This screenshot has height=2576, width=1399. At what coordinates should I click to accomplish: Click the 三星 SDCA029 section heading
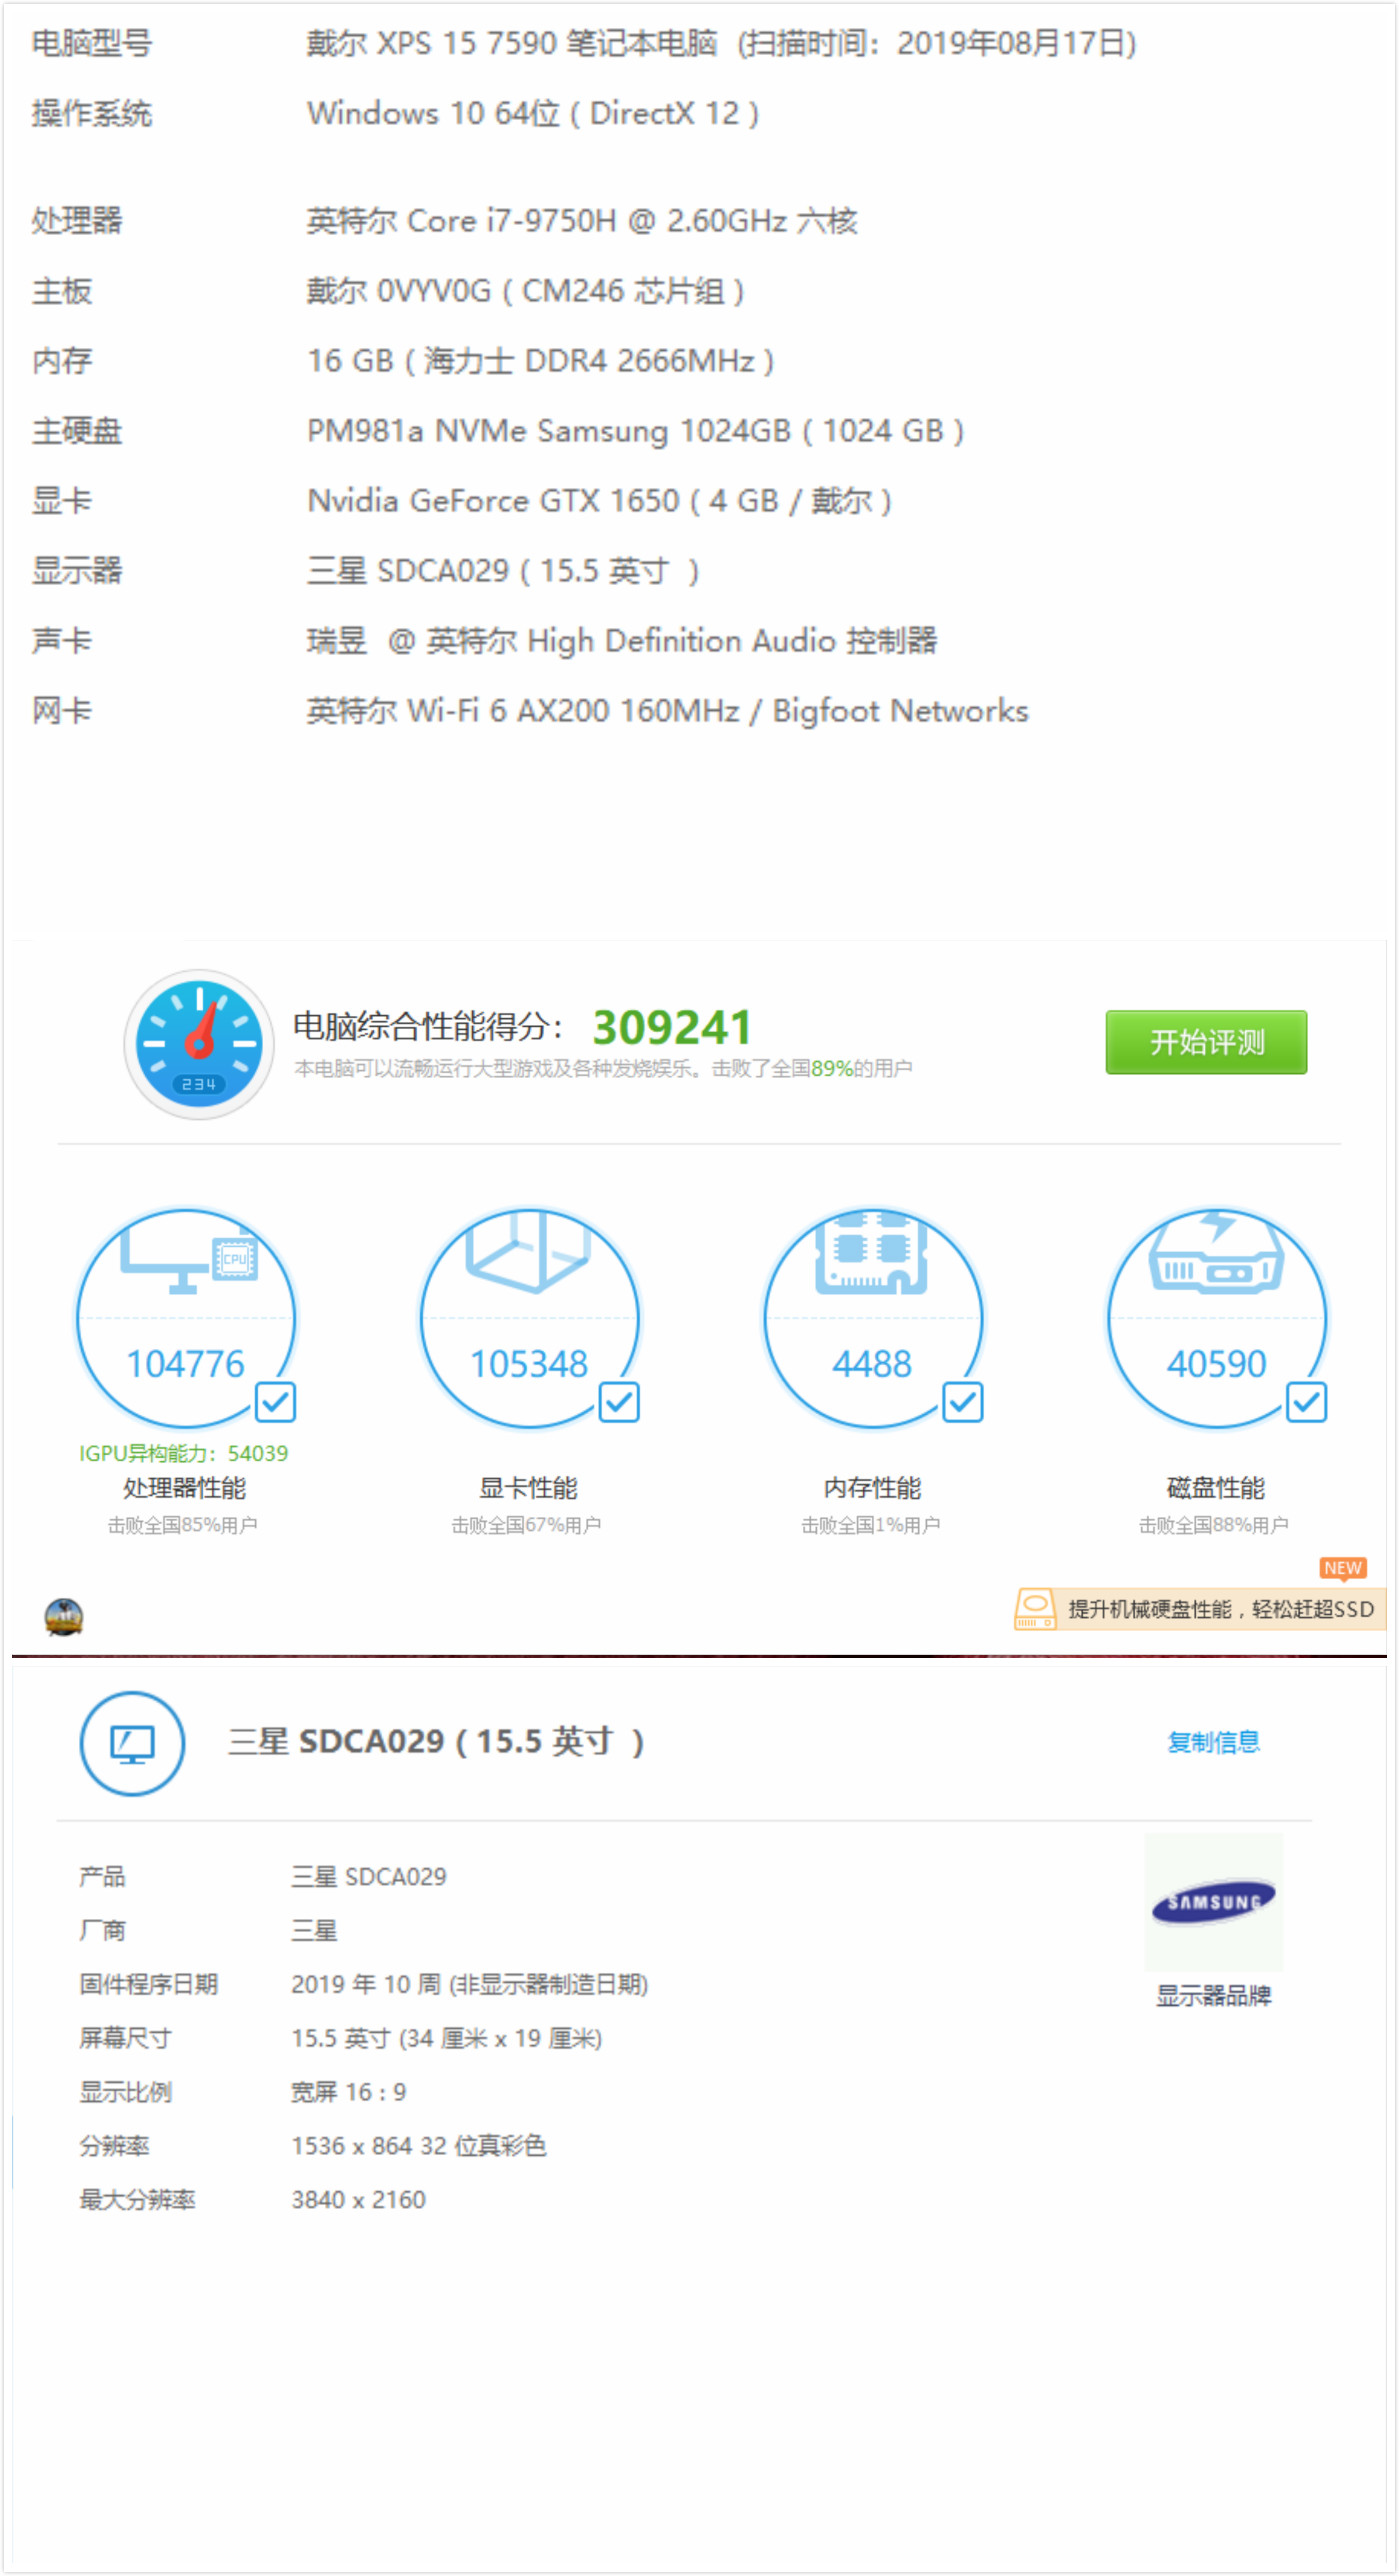tap(436, 1742)
